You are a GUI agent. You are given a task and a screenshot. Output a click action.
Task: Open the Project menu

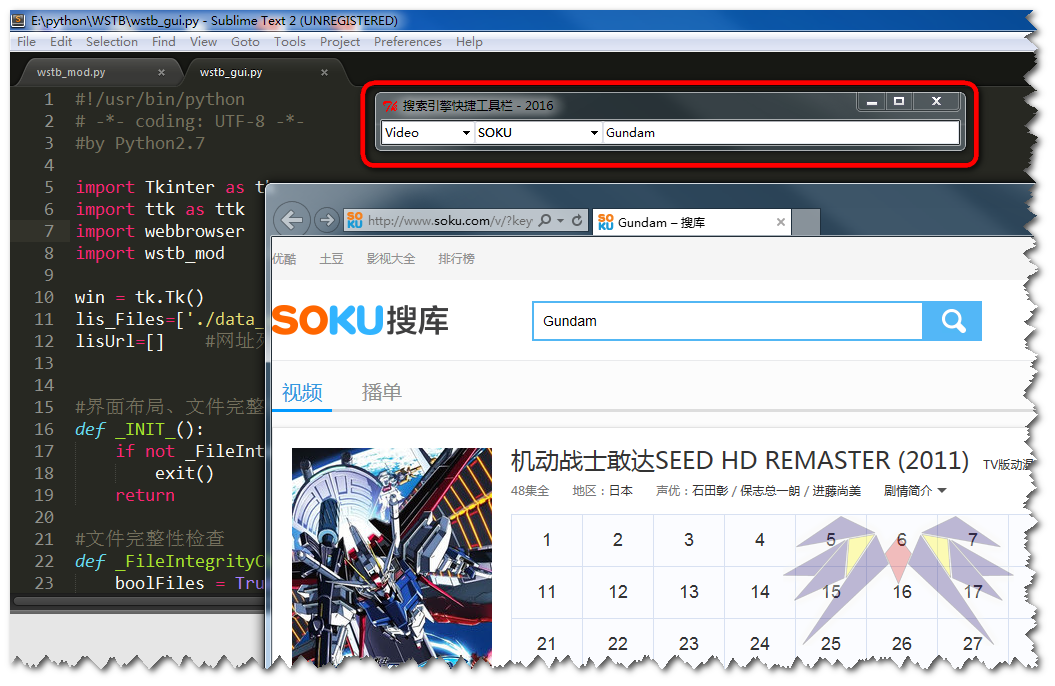[340, 42]
